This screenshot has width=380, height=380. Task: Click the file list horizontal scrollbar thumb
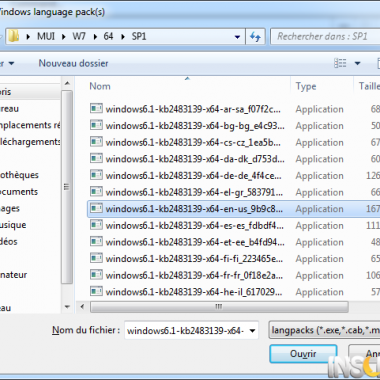coord(219,307)
